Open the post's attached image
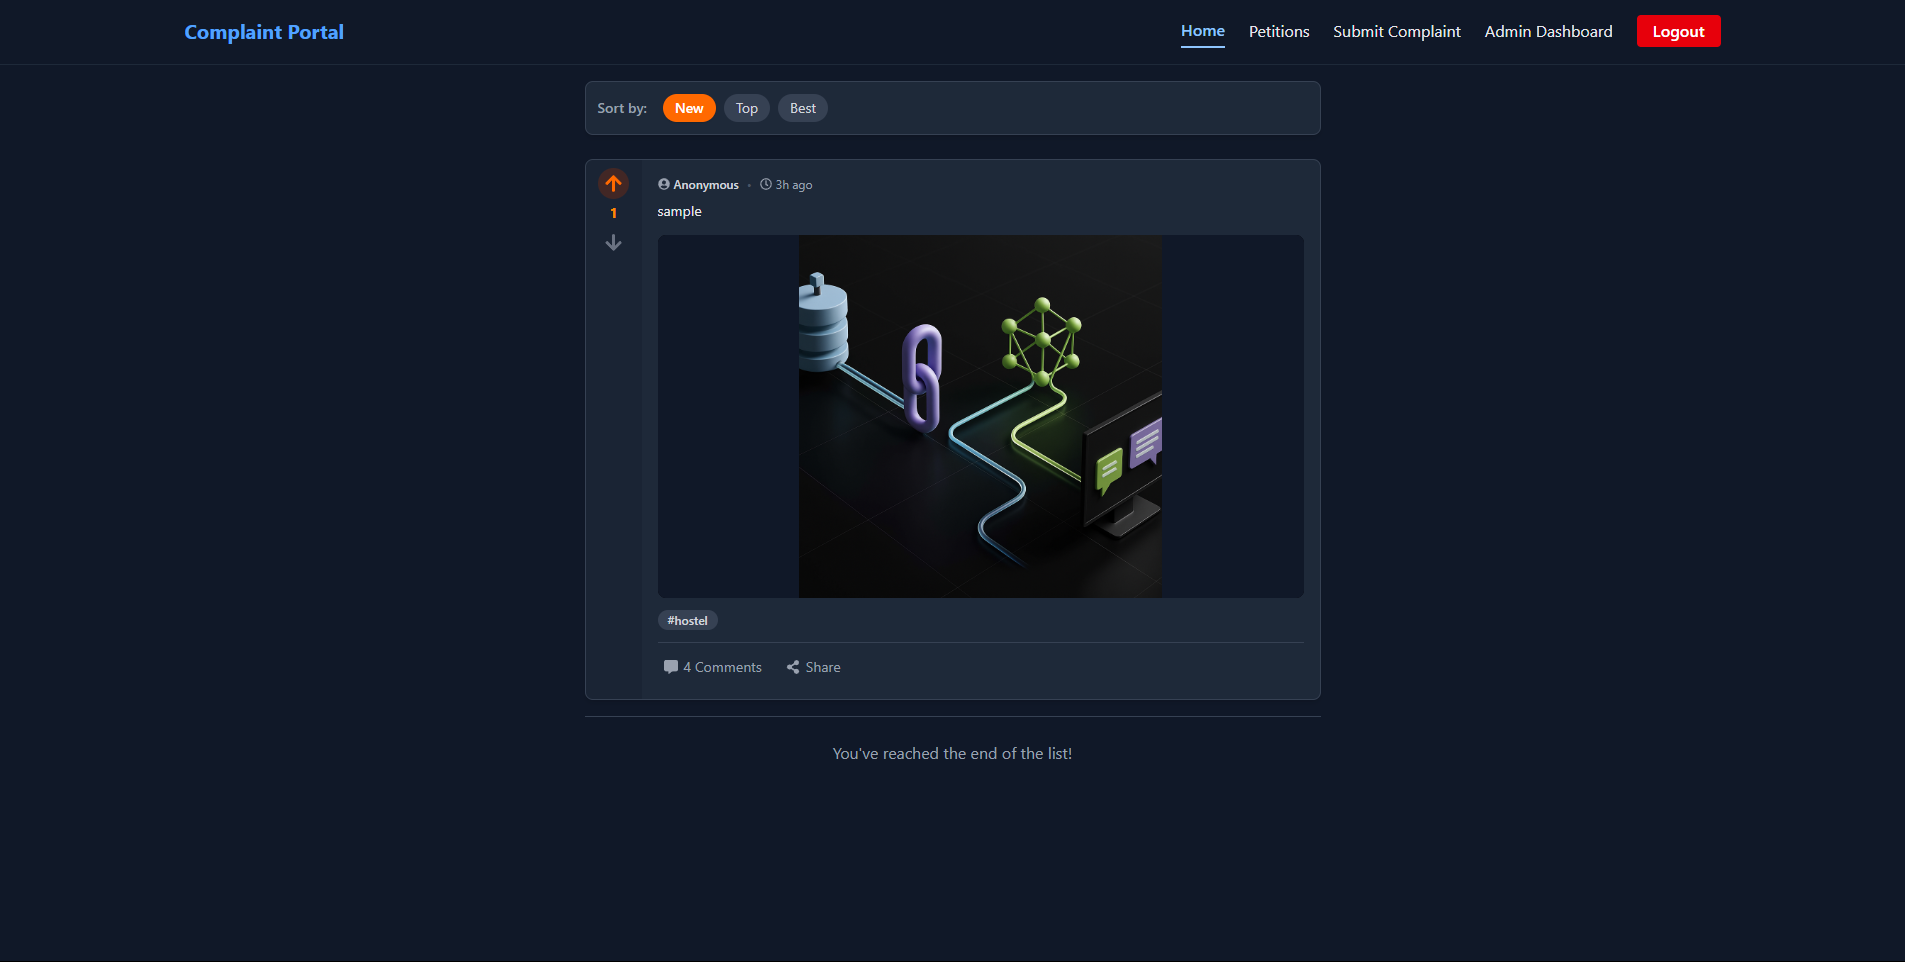This screenshot has height=962, width=1905. (x=980, y=416)
